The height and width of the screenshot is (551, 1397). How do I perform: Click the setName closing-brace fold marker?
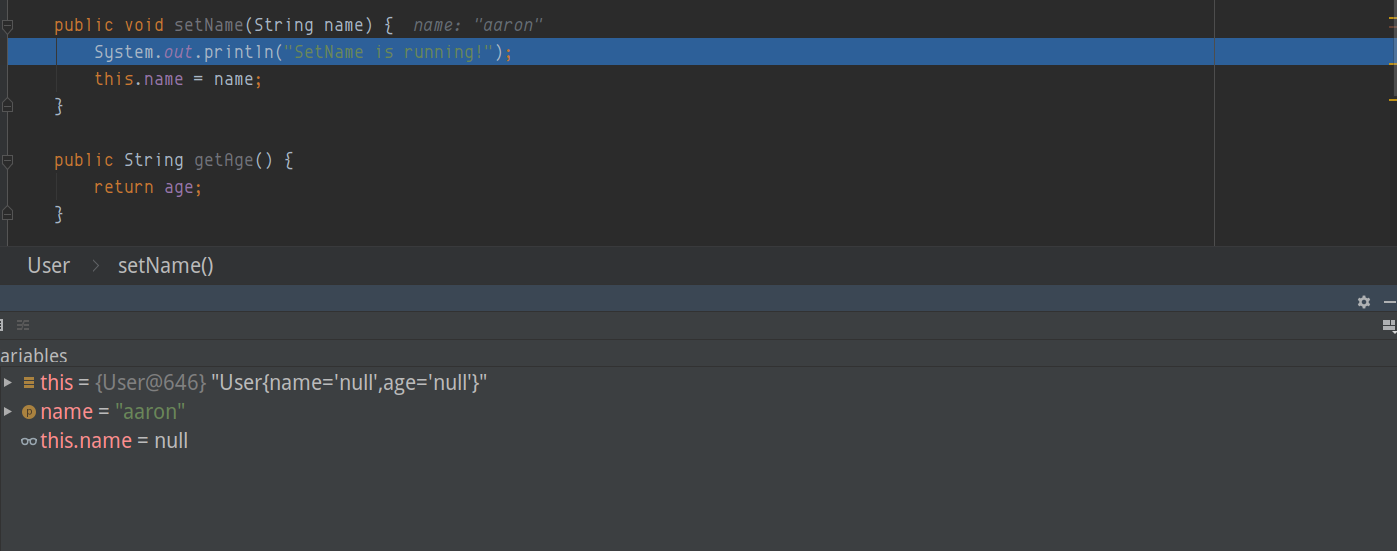coord(8,105)
